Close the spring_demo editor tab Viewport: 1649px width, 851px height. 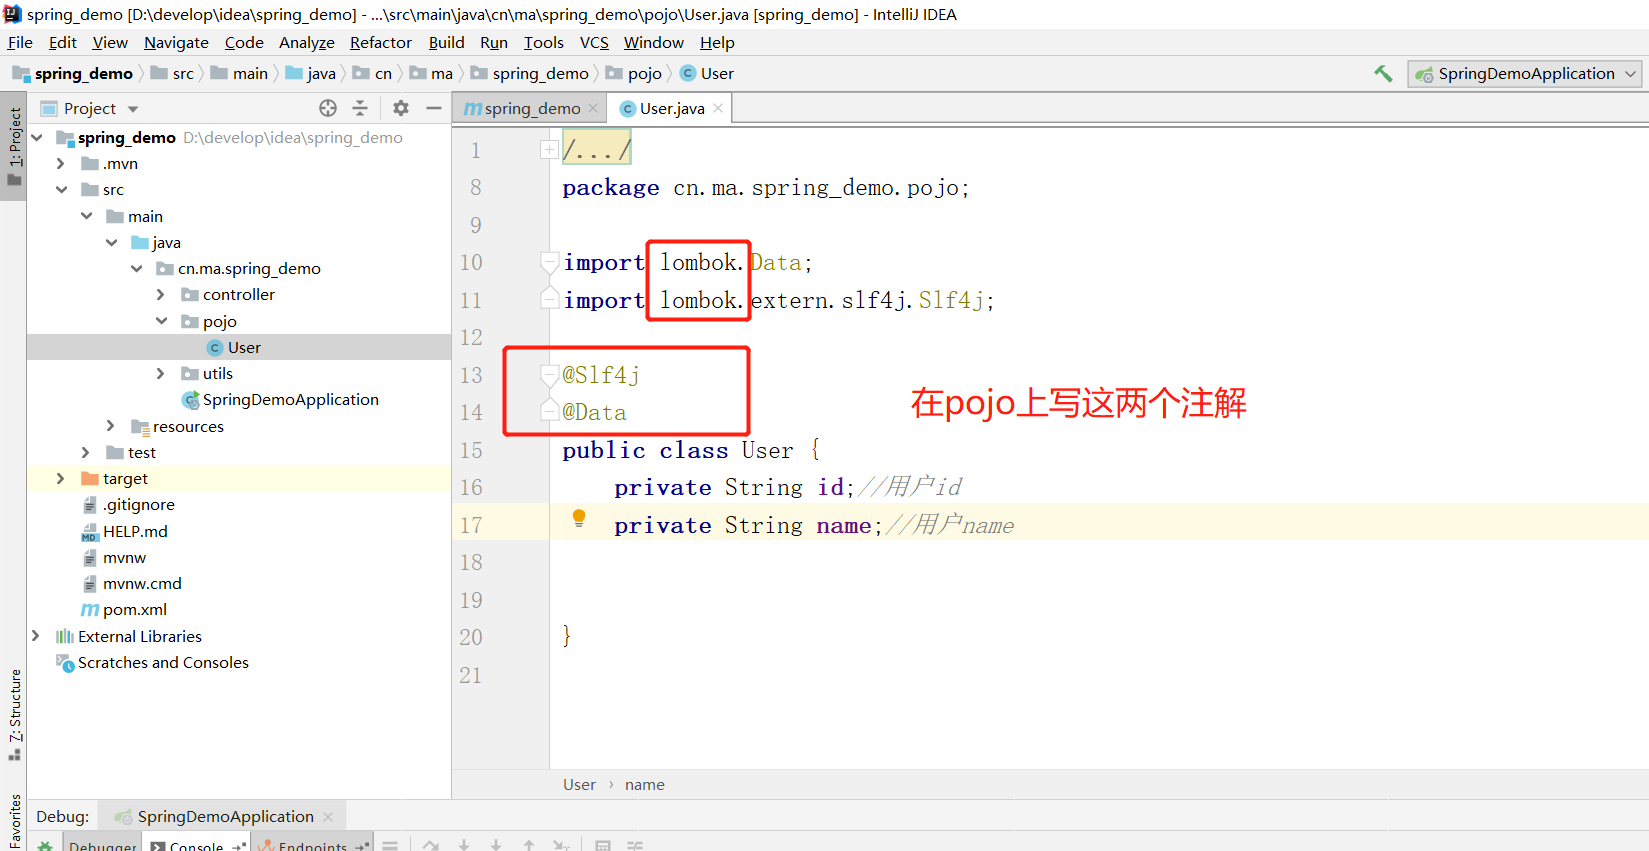pos(593,108)
